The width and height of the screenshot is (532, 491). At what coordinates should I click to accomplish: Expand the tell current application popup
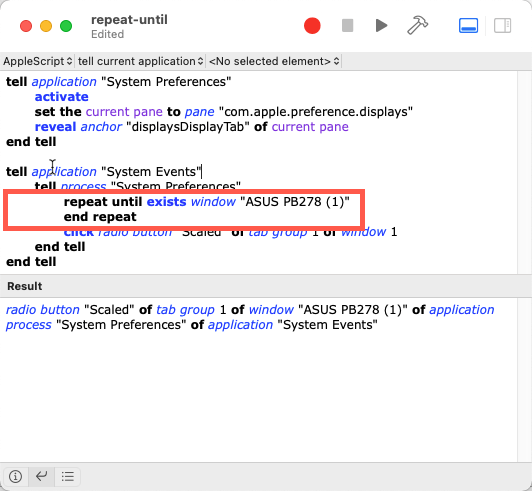[x=140, y=61]
